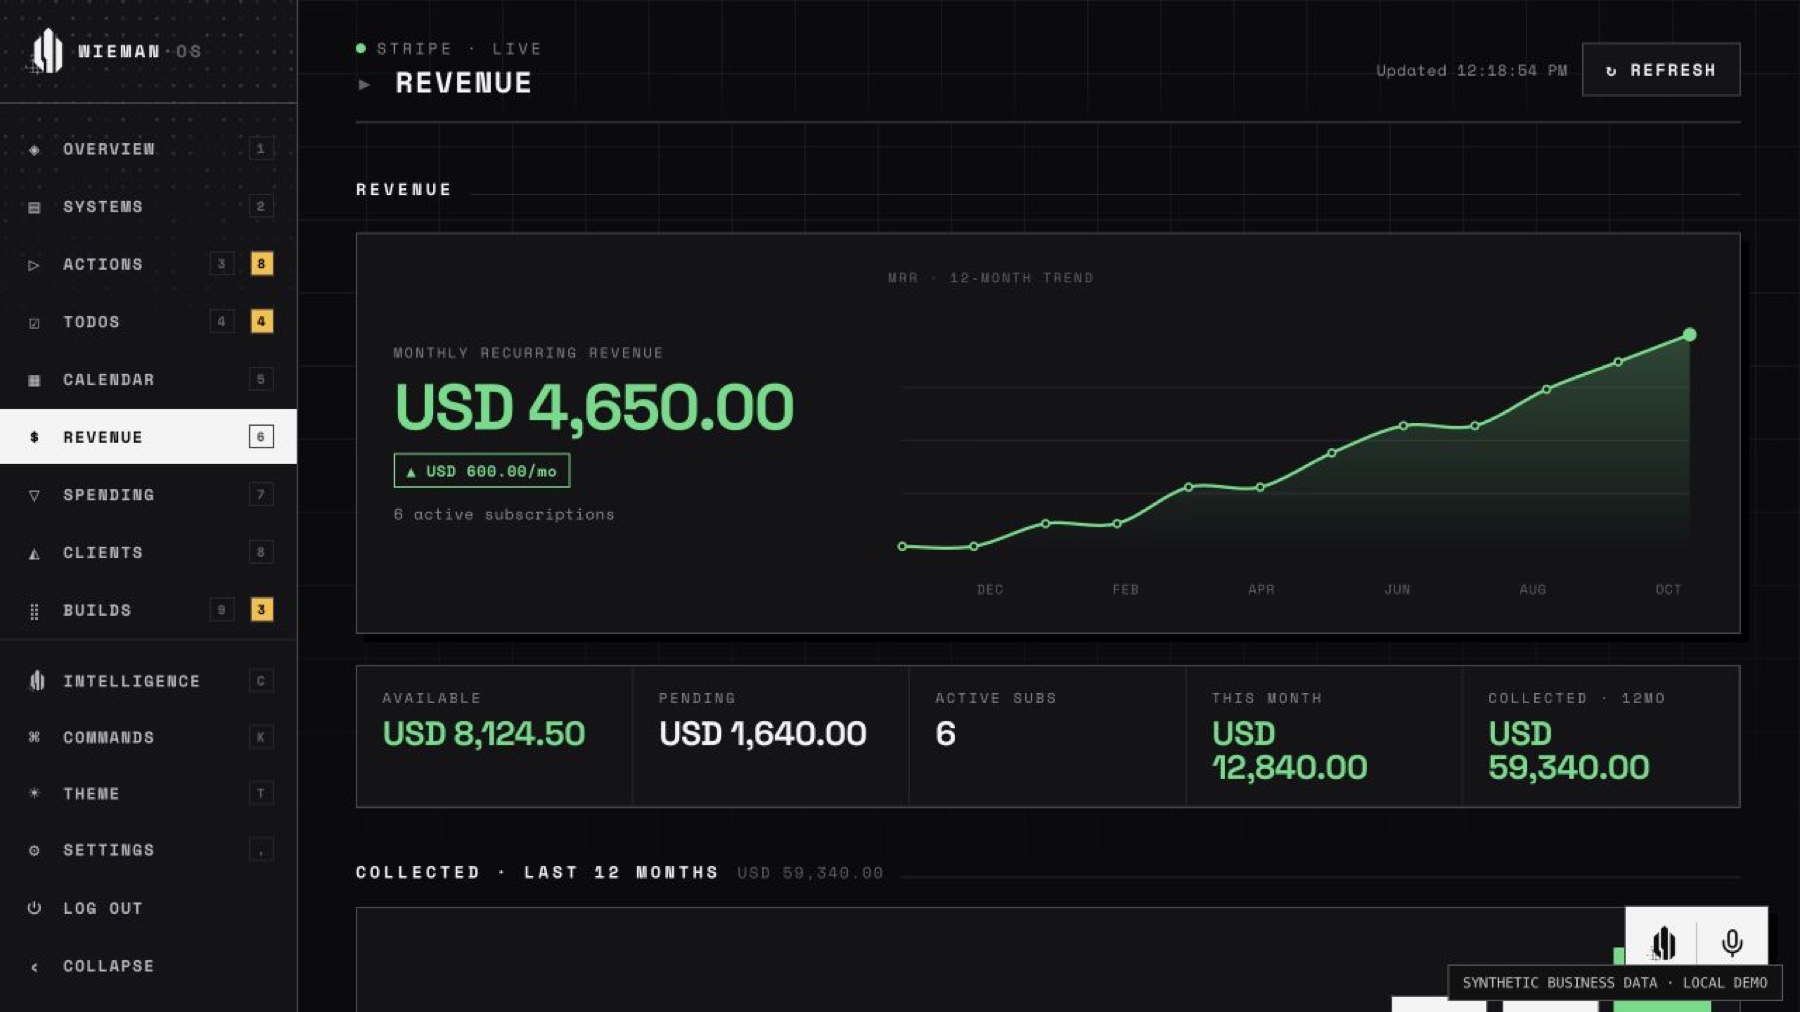Click the Available USD 8,124.50 value
Viewport: 1800px width, 1012px height.
(483, 734)
